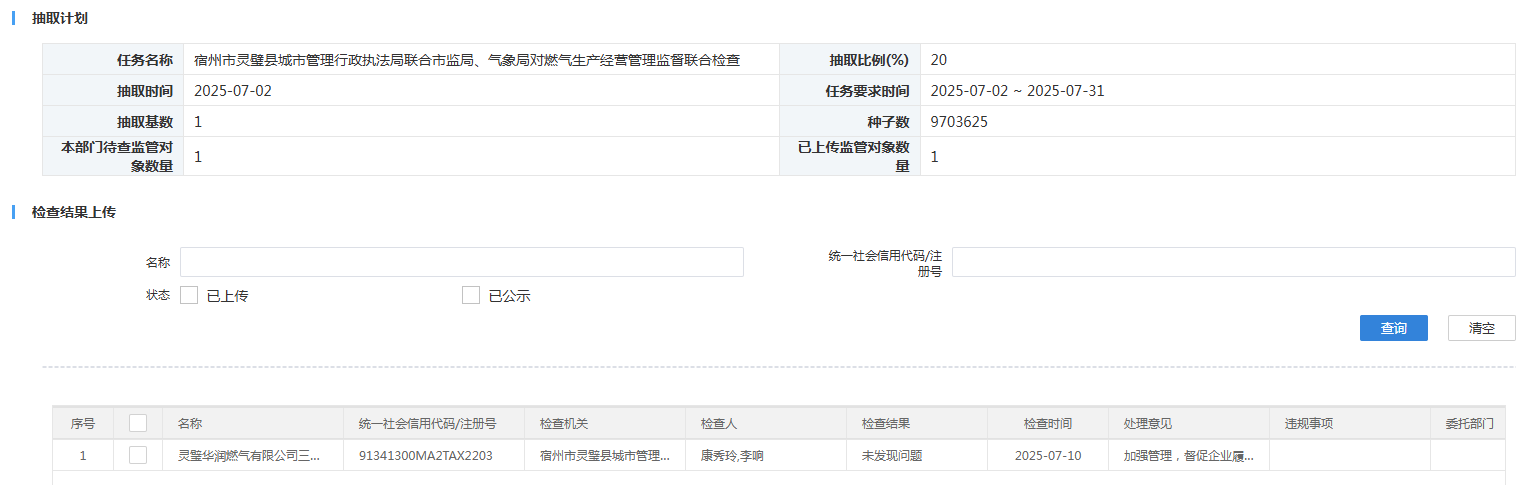Focus the 统一社会信用代码/注册号 input field

pyautogui.click(x=1234, y=262)
